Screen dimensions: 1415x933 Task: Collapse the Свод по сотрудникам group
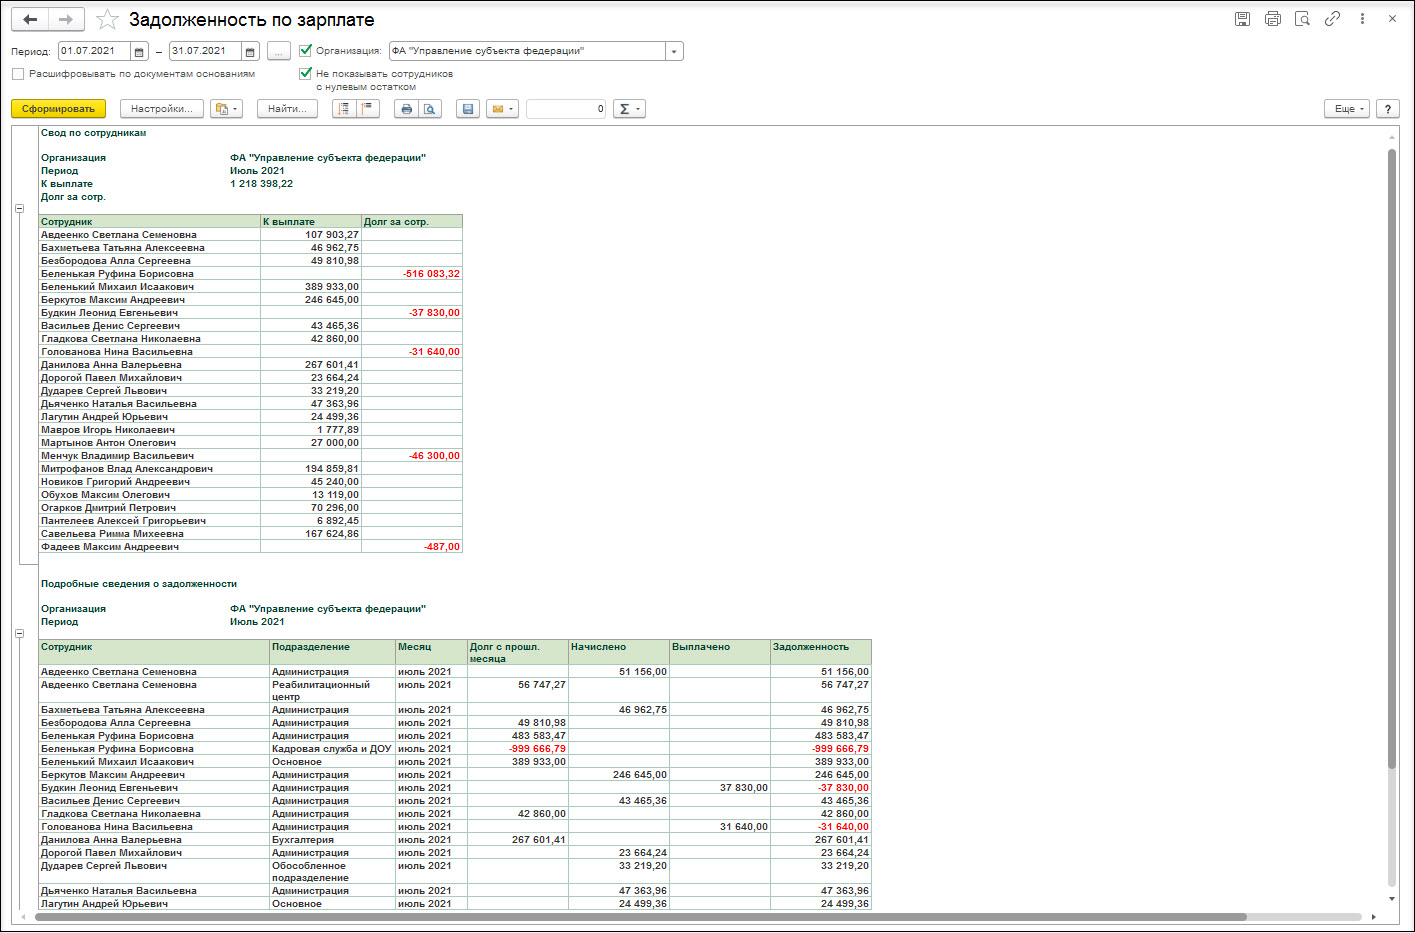point(19,209)
